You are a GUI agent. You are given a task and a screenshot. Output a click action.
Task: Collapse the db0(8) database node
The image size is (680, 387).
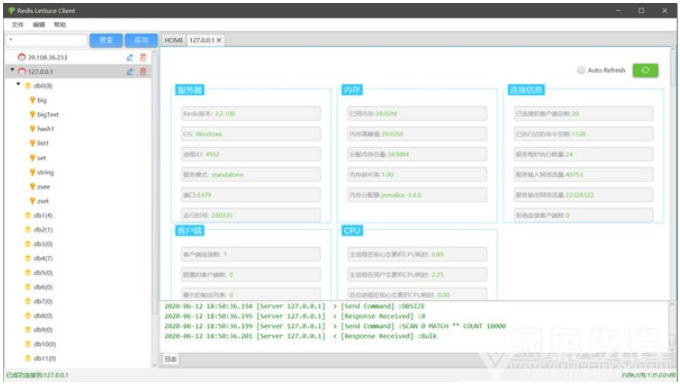coord(18,84)
